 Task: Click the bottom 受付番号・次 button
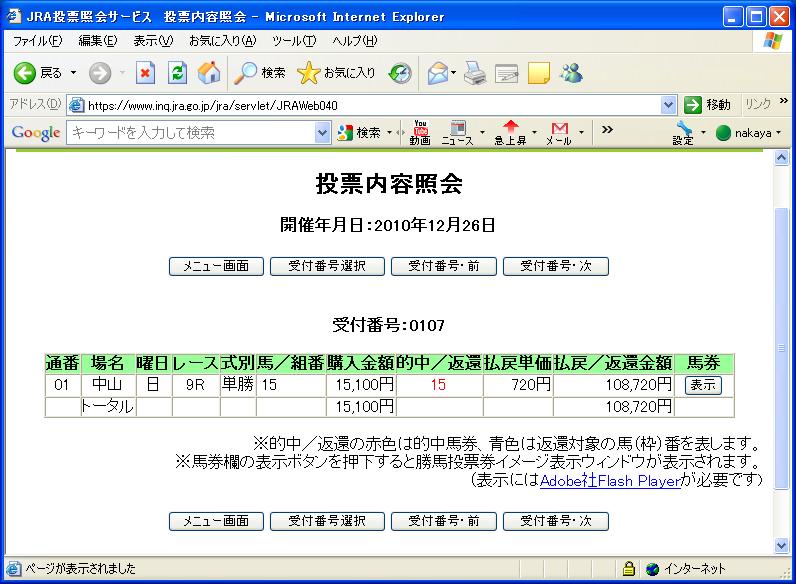(x=555, y=521)
